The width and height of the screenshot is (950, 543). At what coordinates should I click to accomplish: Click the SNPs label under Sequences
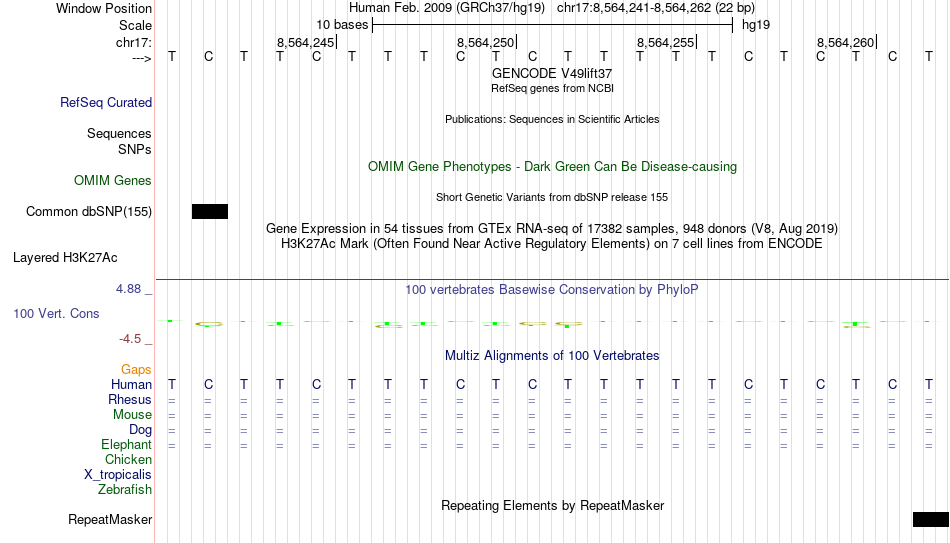point(135,149)
